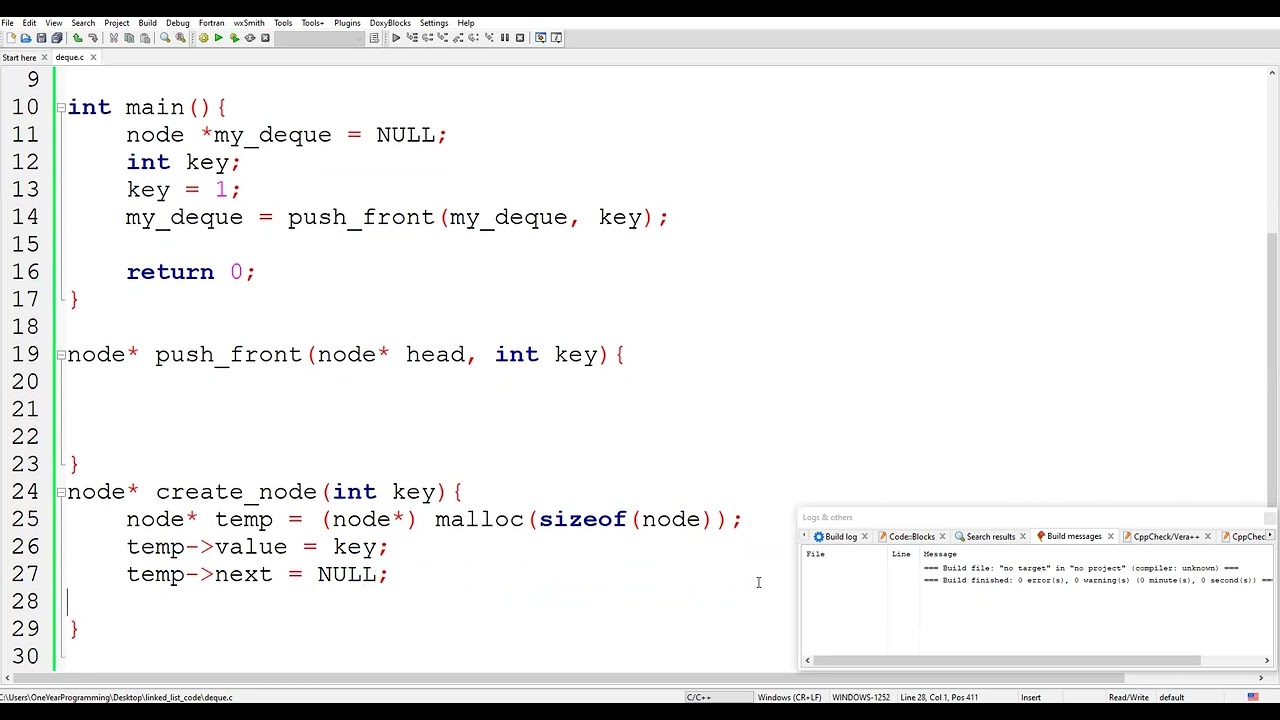
Task: Close the Build messages tab
Action: click(x=1110, y=537)
